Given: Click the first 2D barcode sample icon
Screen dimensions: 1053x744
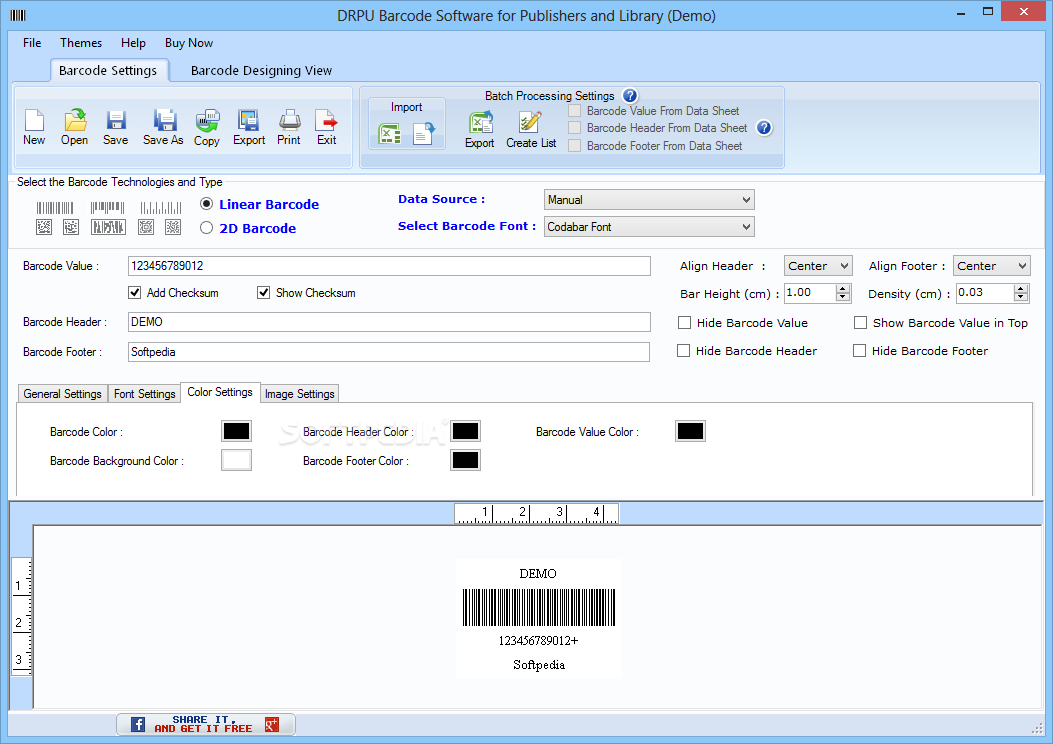Looking at the screenshot, I should (44, 227).
